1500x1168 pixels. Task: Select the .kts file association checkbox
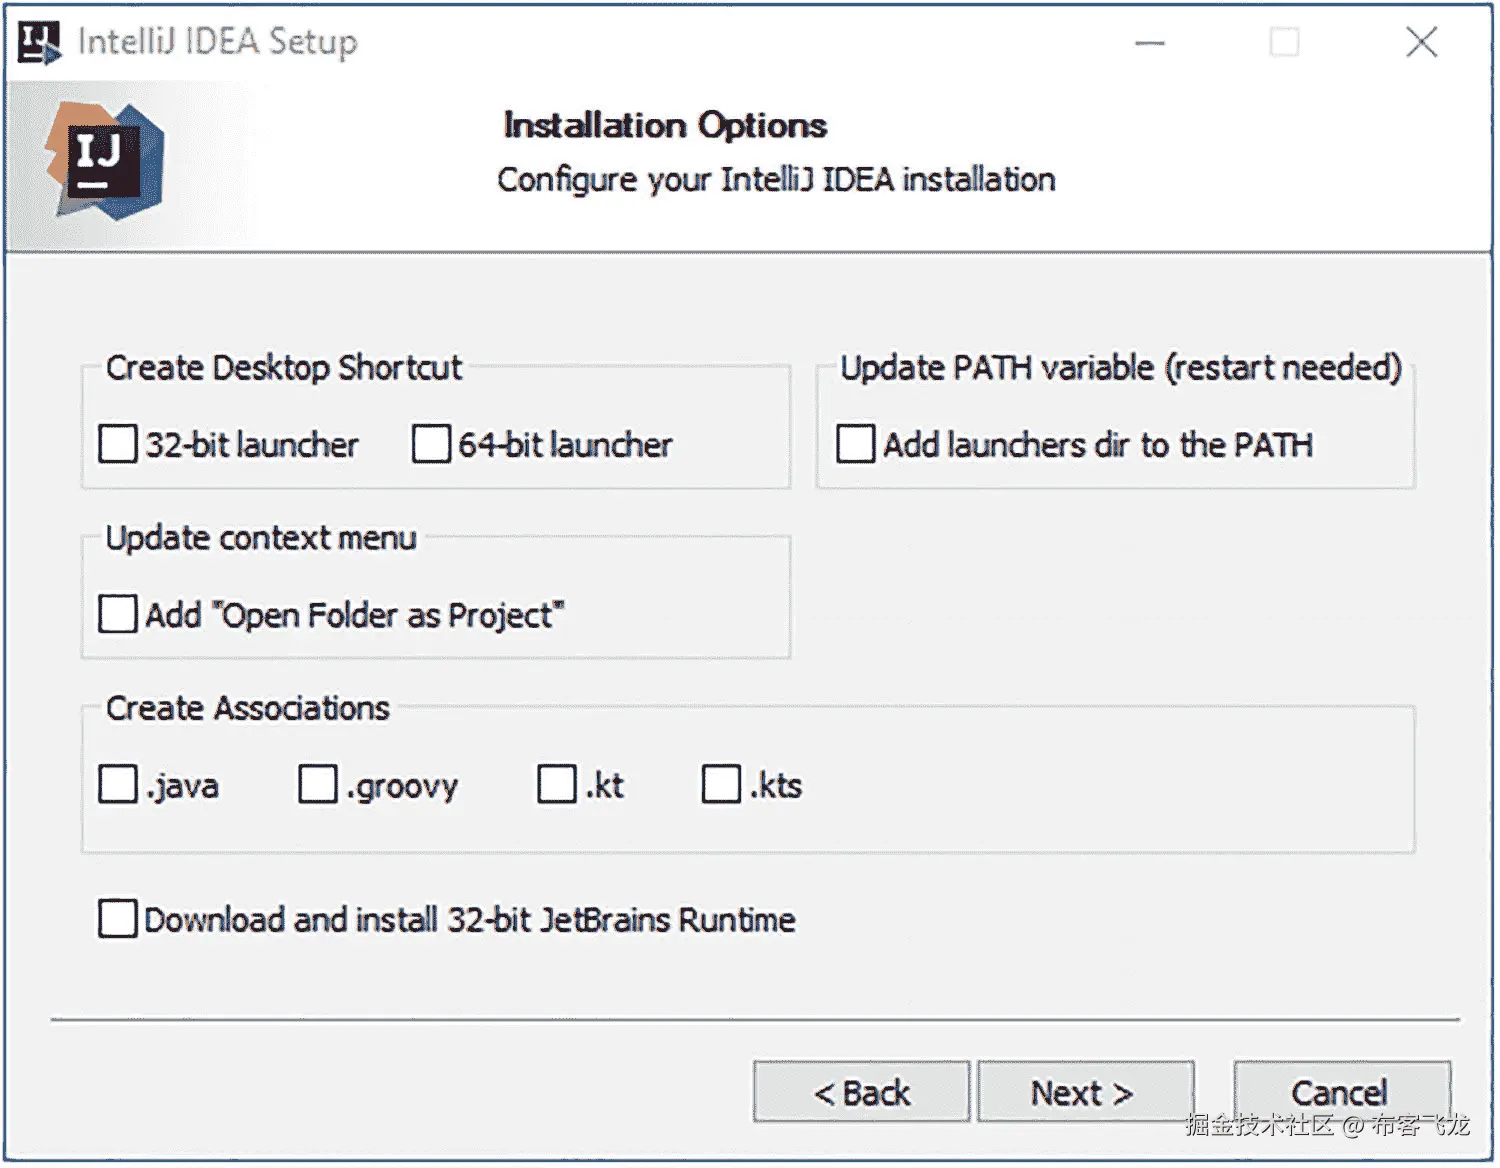(x=721, y=784)
